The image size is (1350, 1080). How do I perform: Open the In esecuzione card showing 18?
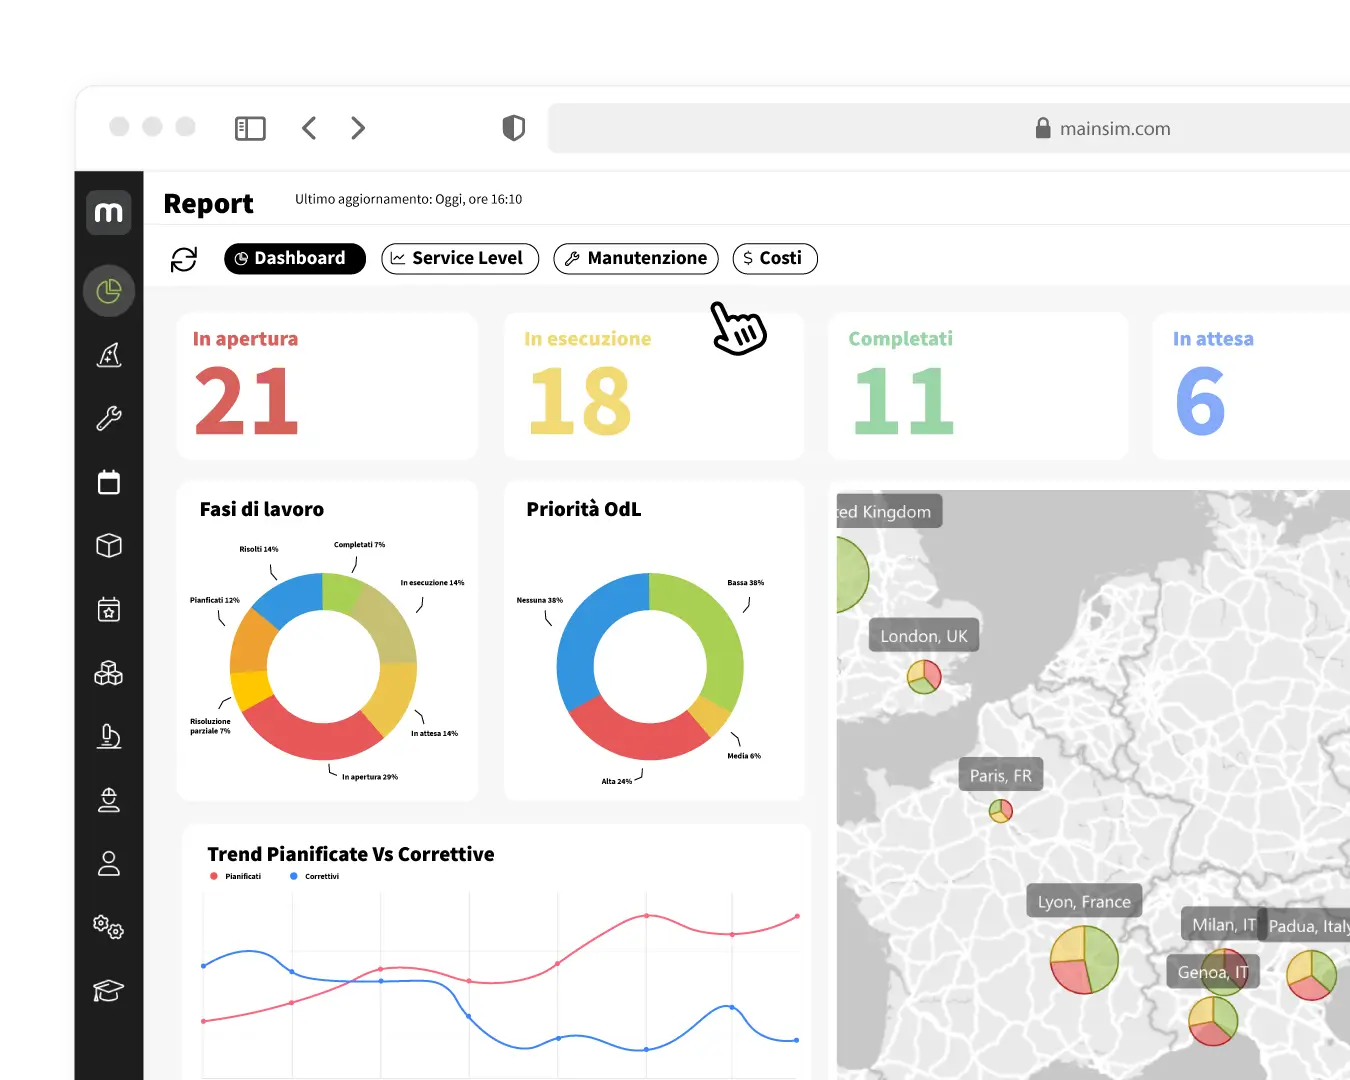coord(654,386)
